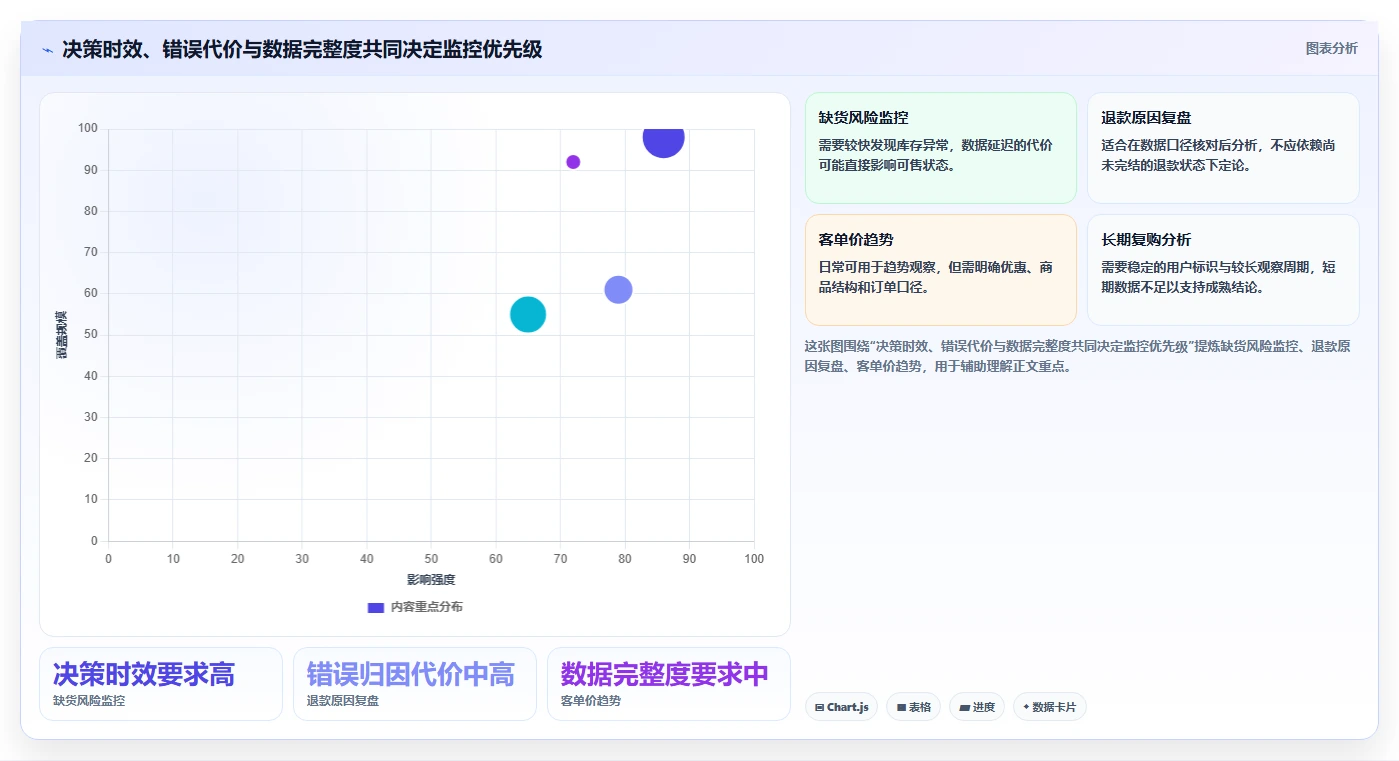Click the 进度 tag
The image size is (1399, 761).
977,707
